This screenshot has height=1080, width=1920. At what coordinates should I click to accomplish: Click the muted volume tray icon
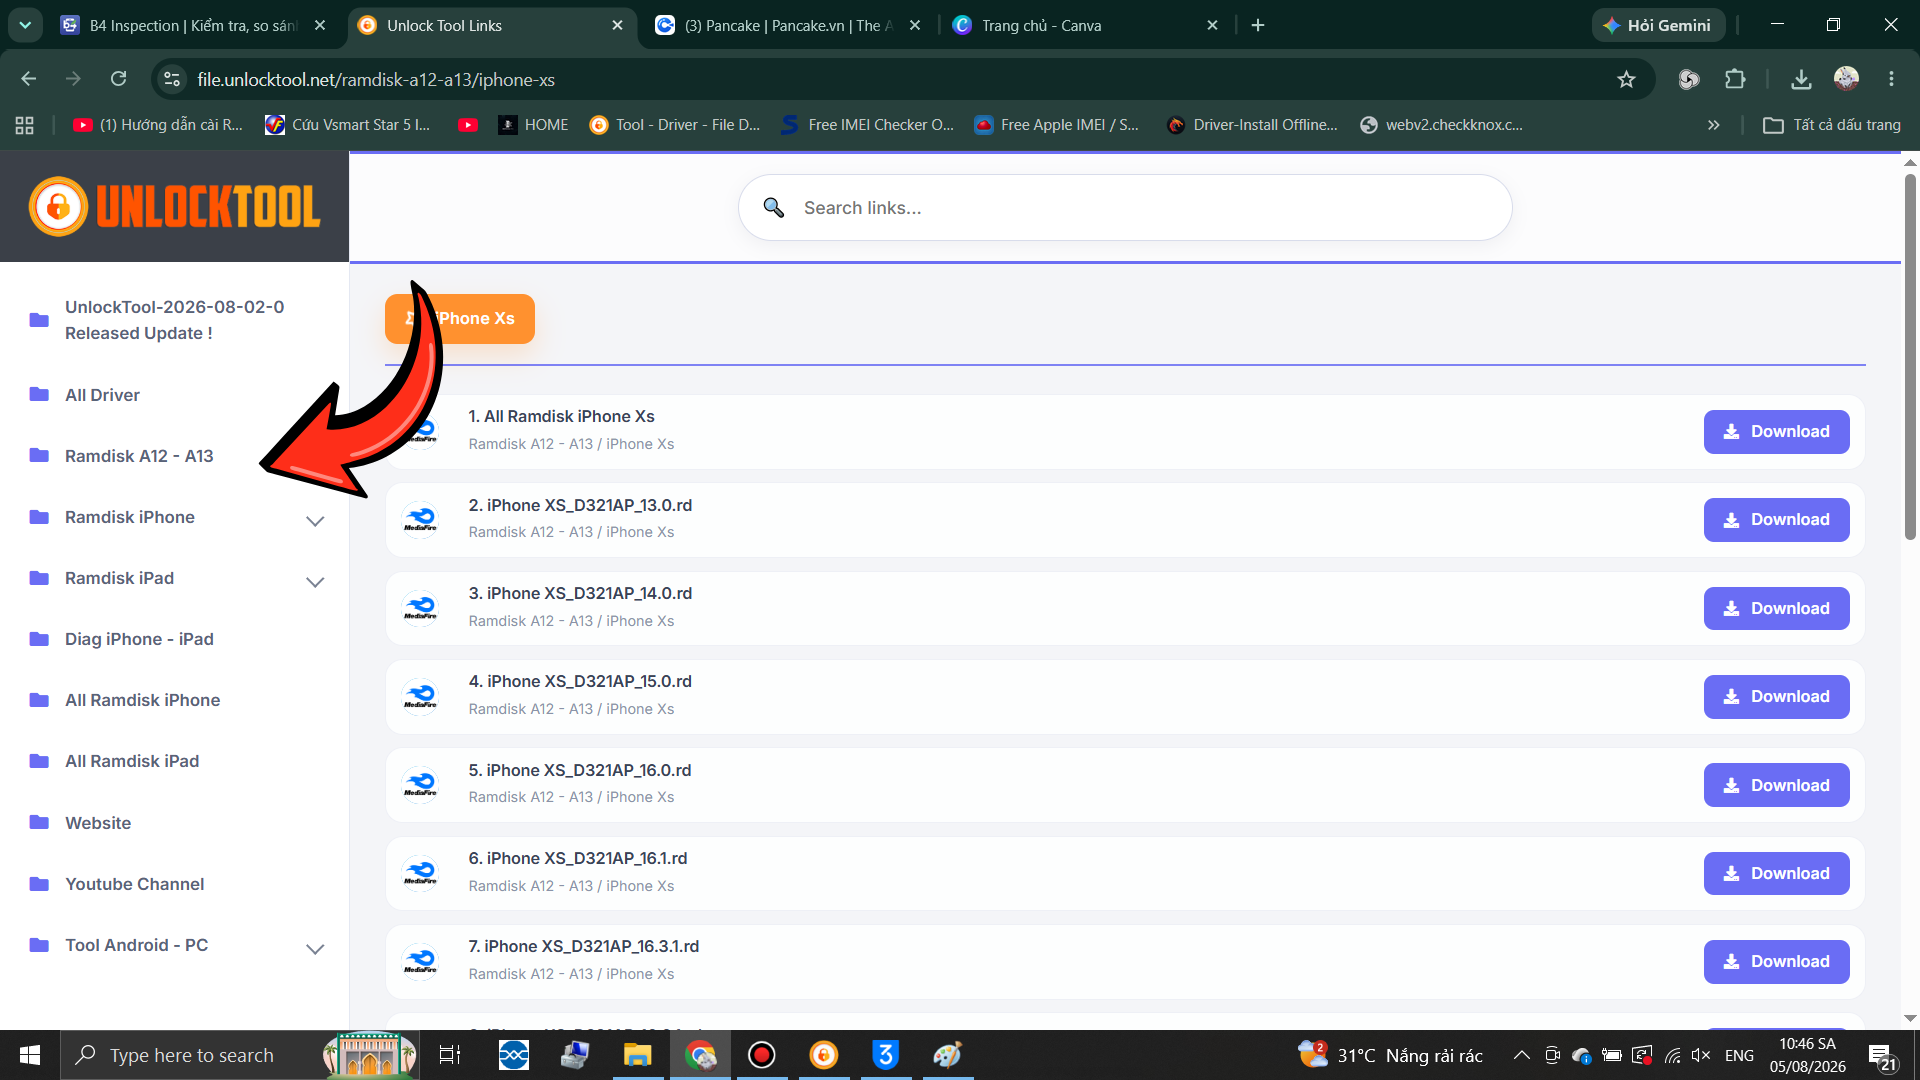point(1701,1055)
